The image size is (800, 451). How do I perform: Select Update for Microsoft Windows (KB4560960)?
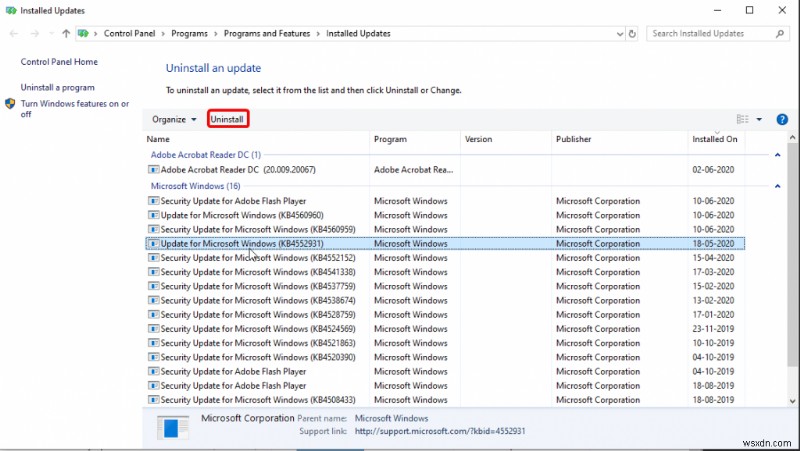point(445,215)
